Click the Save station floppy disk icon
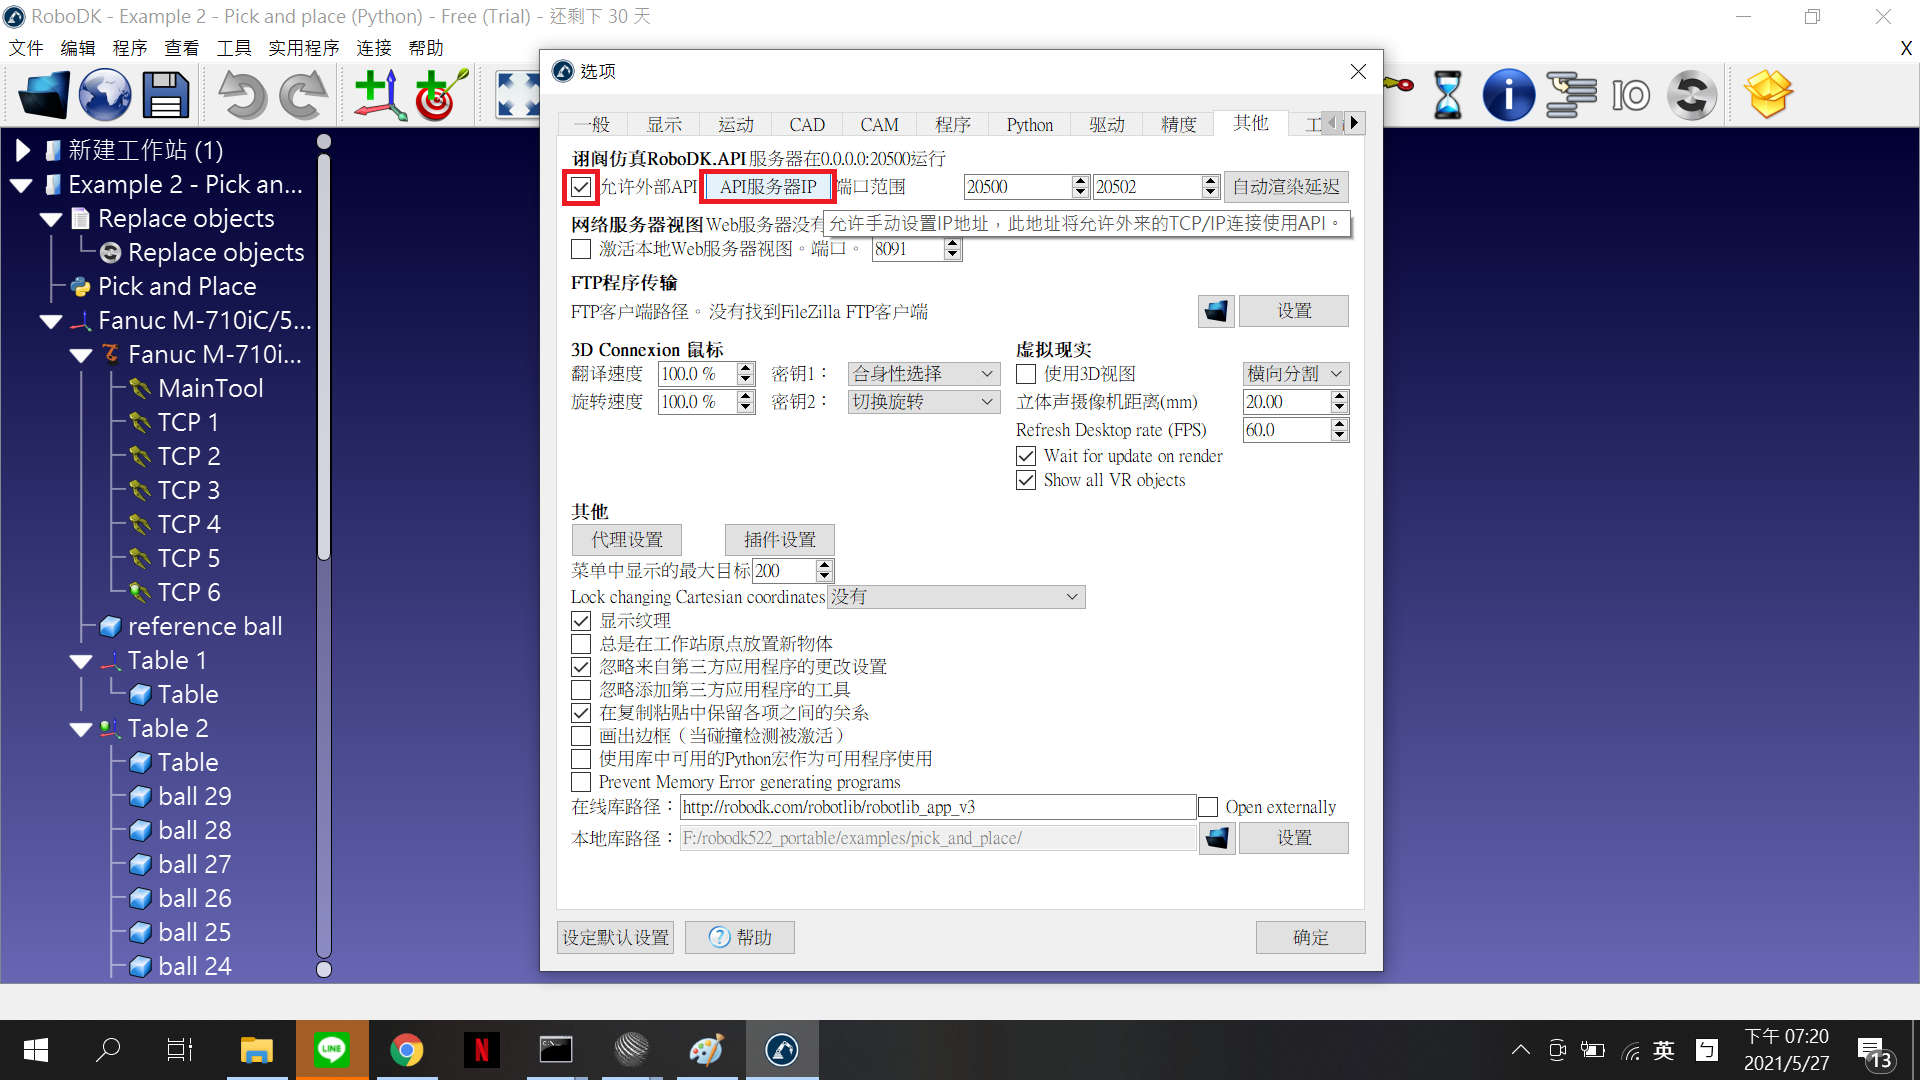This screenshot has width=1920, height=1080. pyautogui.click(x=165, y=96)
